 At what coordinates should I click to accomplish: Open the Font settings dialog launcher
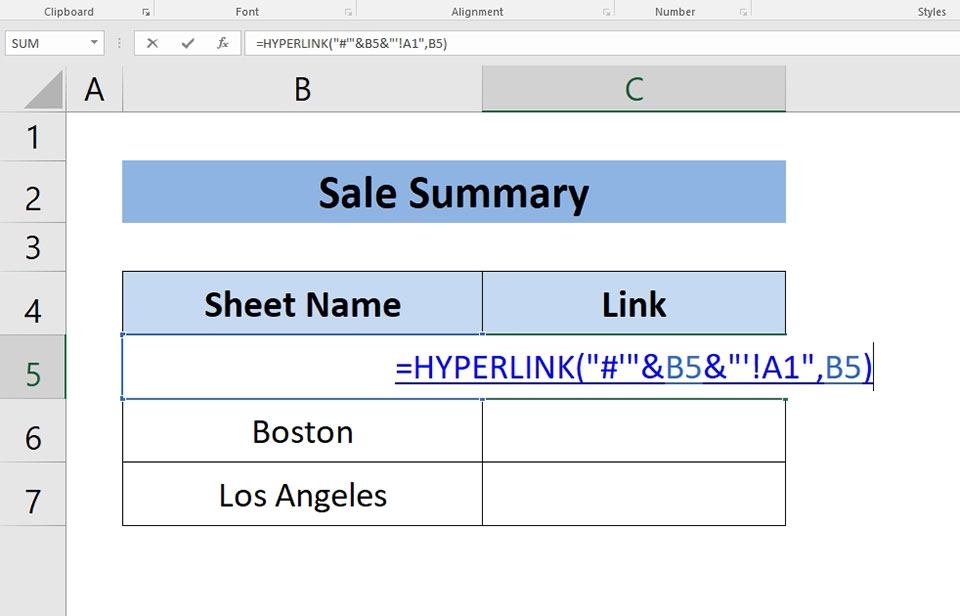click(x=349, y=10)
